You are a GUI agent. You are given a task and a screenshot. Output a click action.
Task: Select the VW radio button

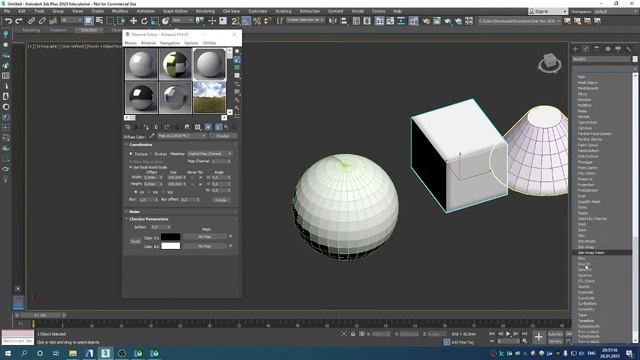(150, 192)
